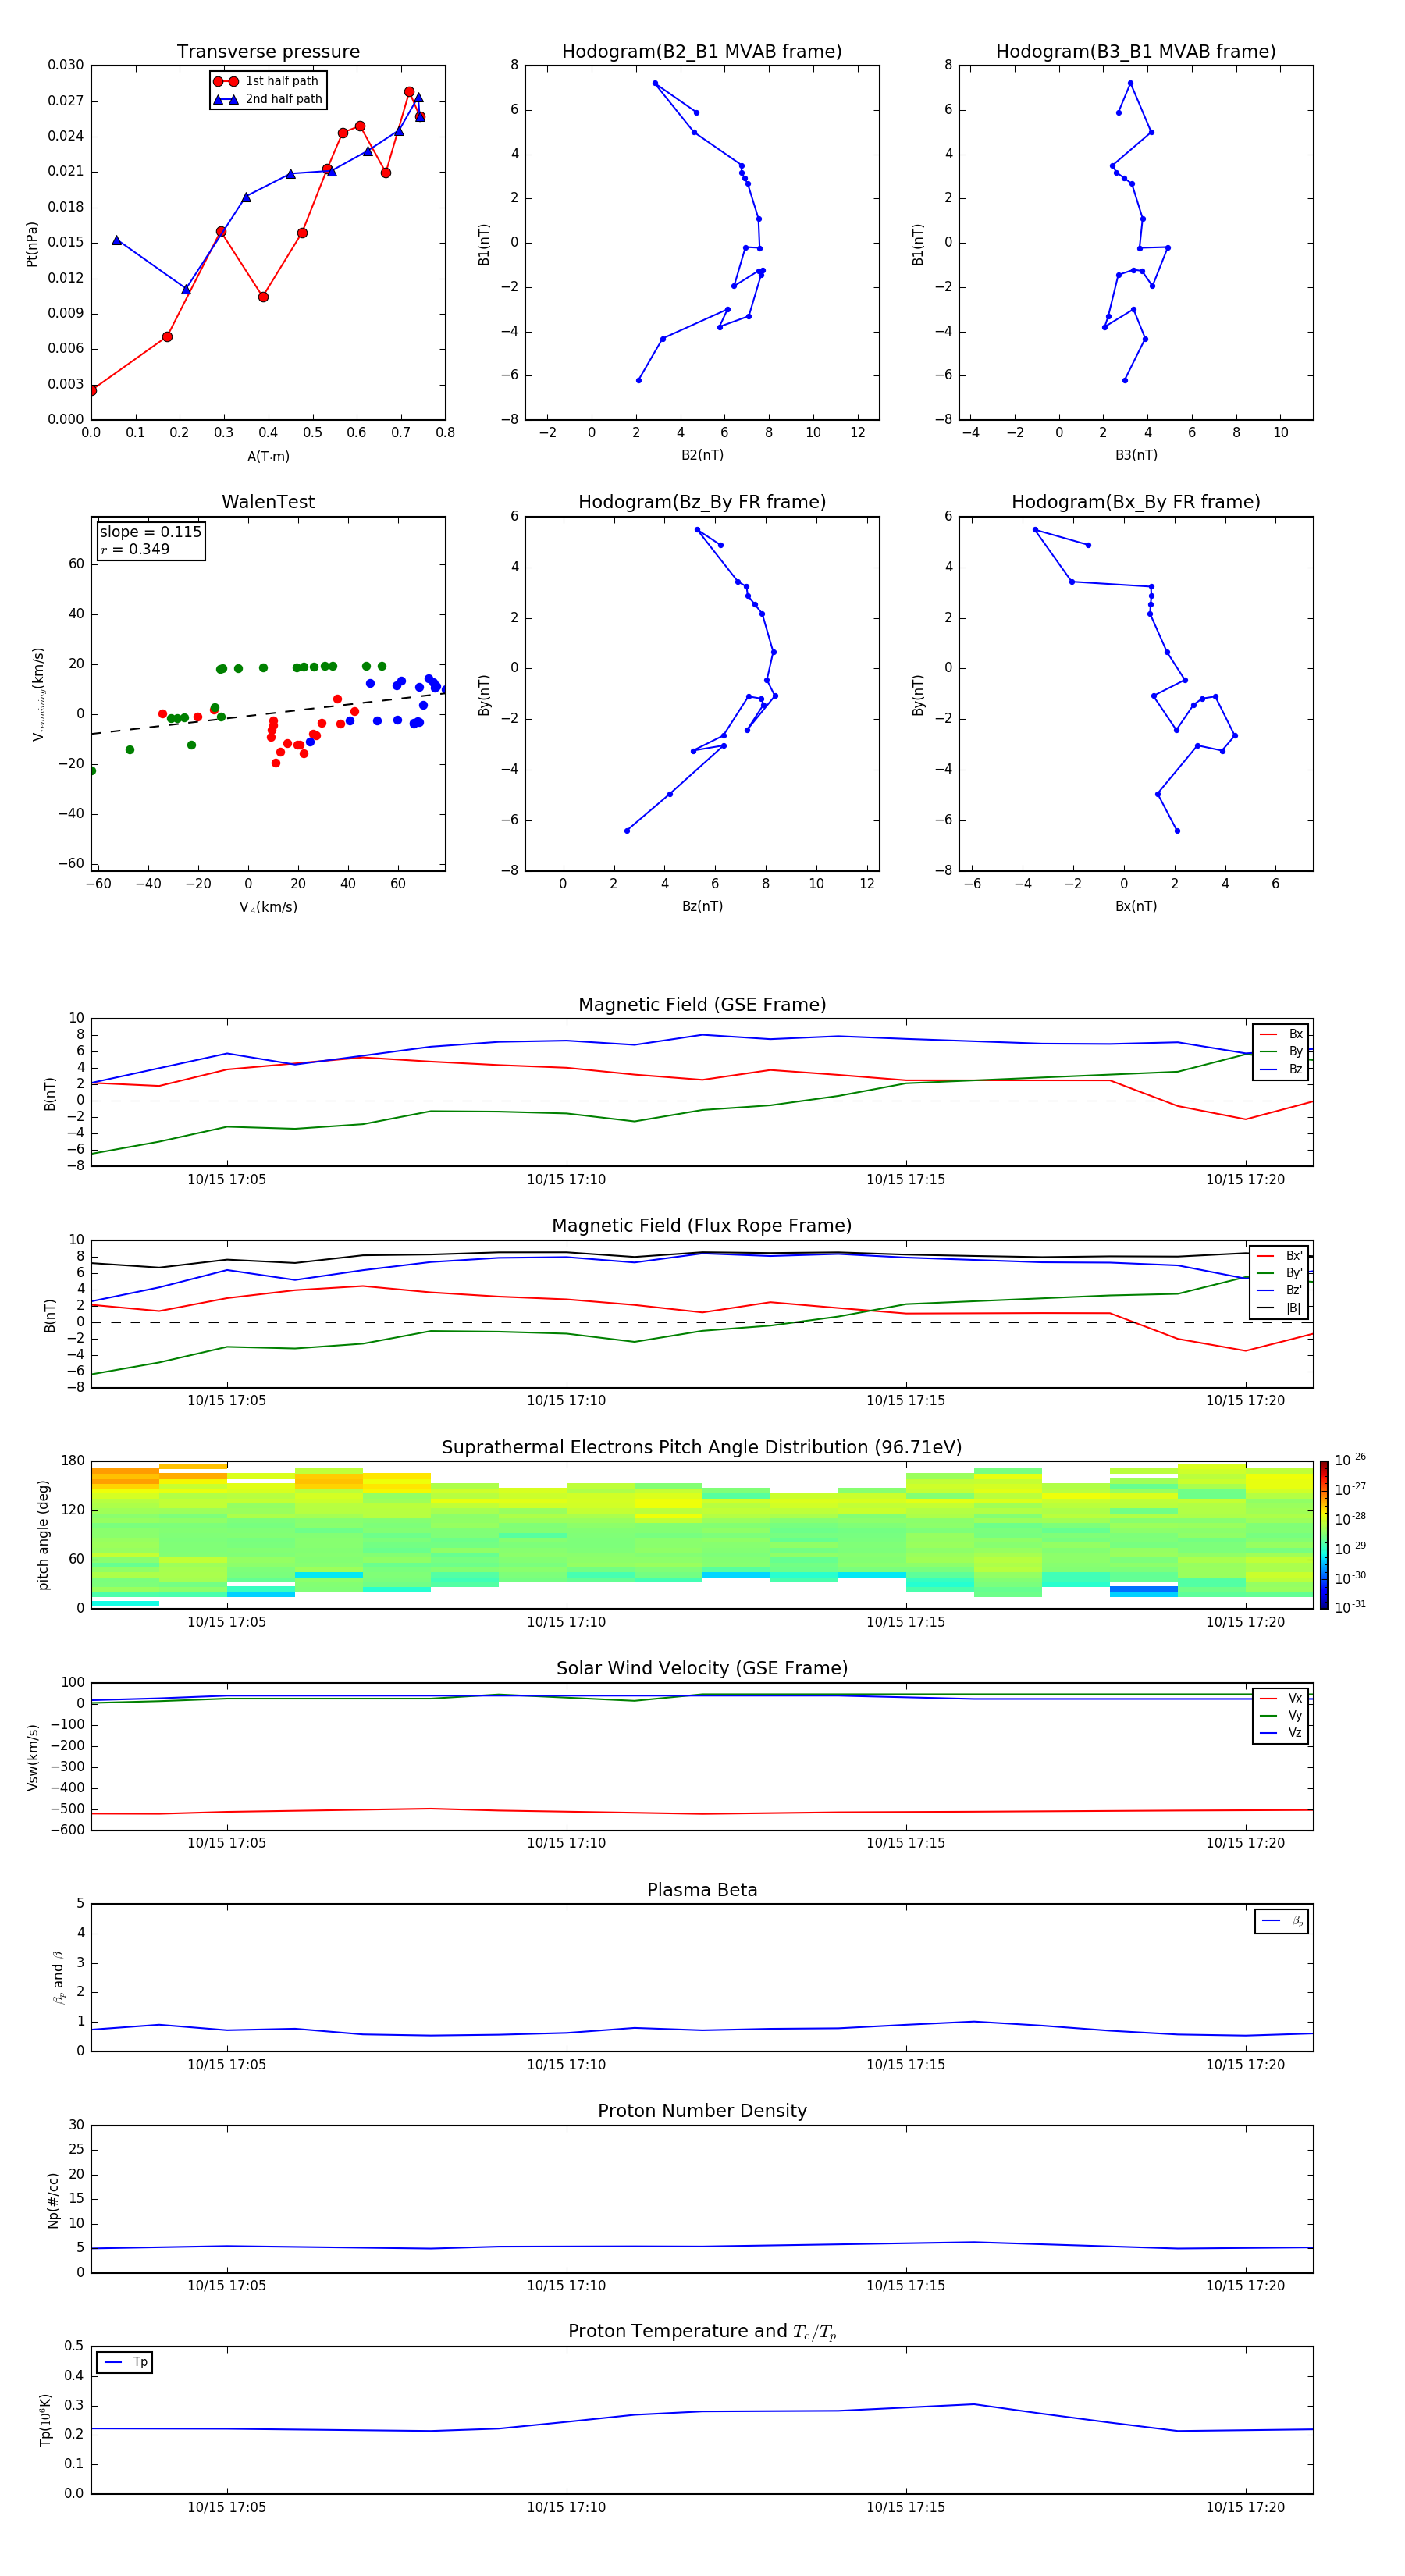The height and width of the screenshot is (2576, 1405).
Task: Click the dashed regression line in WalenTest
Action: 268,713
